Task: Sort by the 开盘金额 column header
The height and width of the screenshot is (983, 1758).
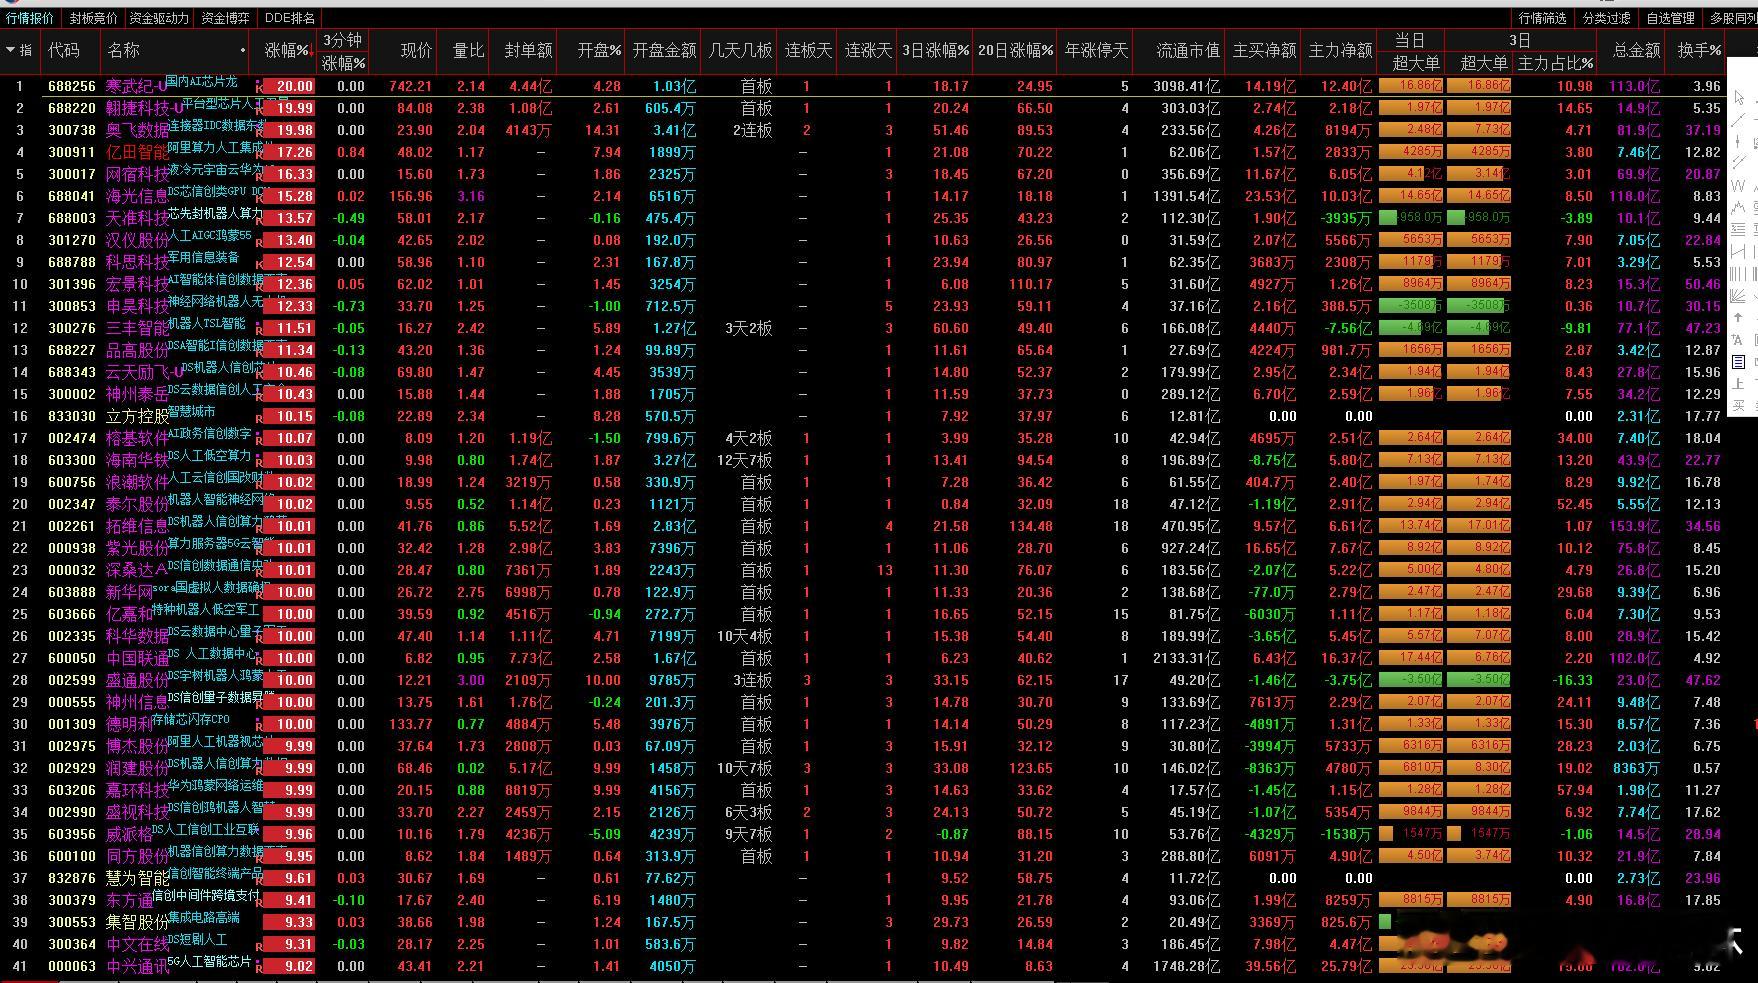Action: 664,50
